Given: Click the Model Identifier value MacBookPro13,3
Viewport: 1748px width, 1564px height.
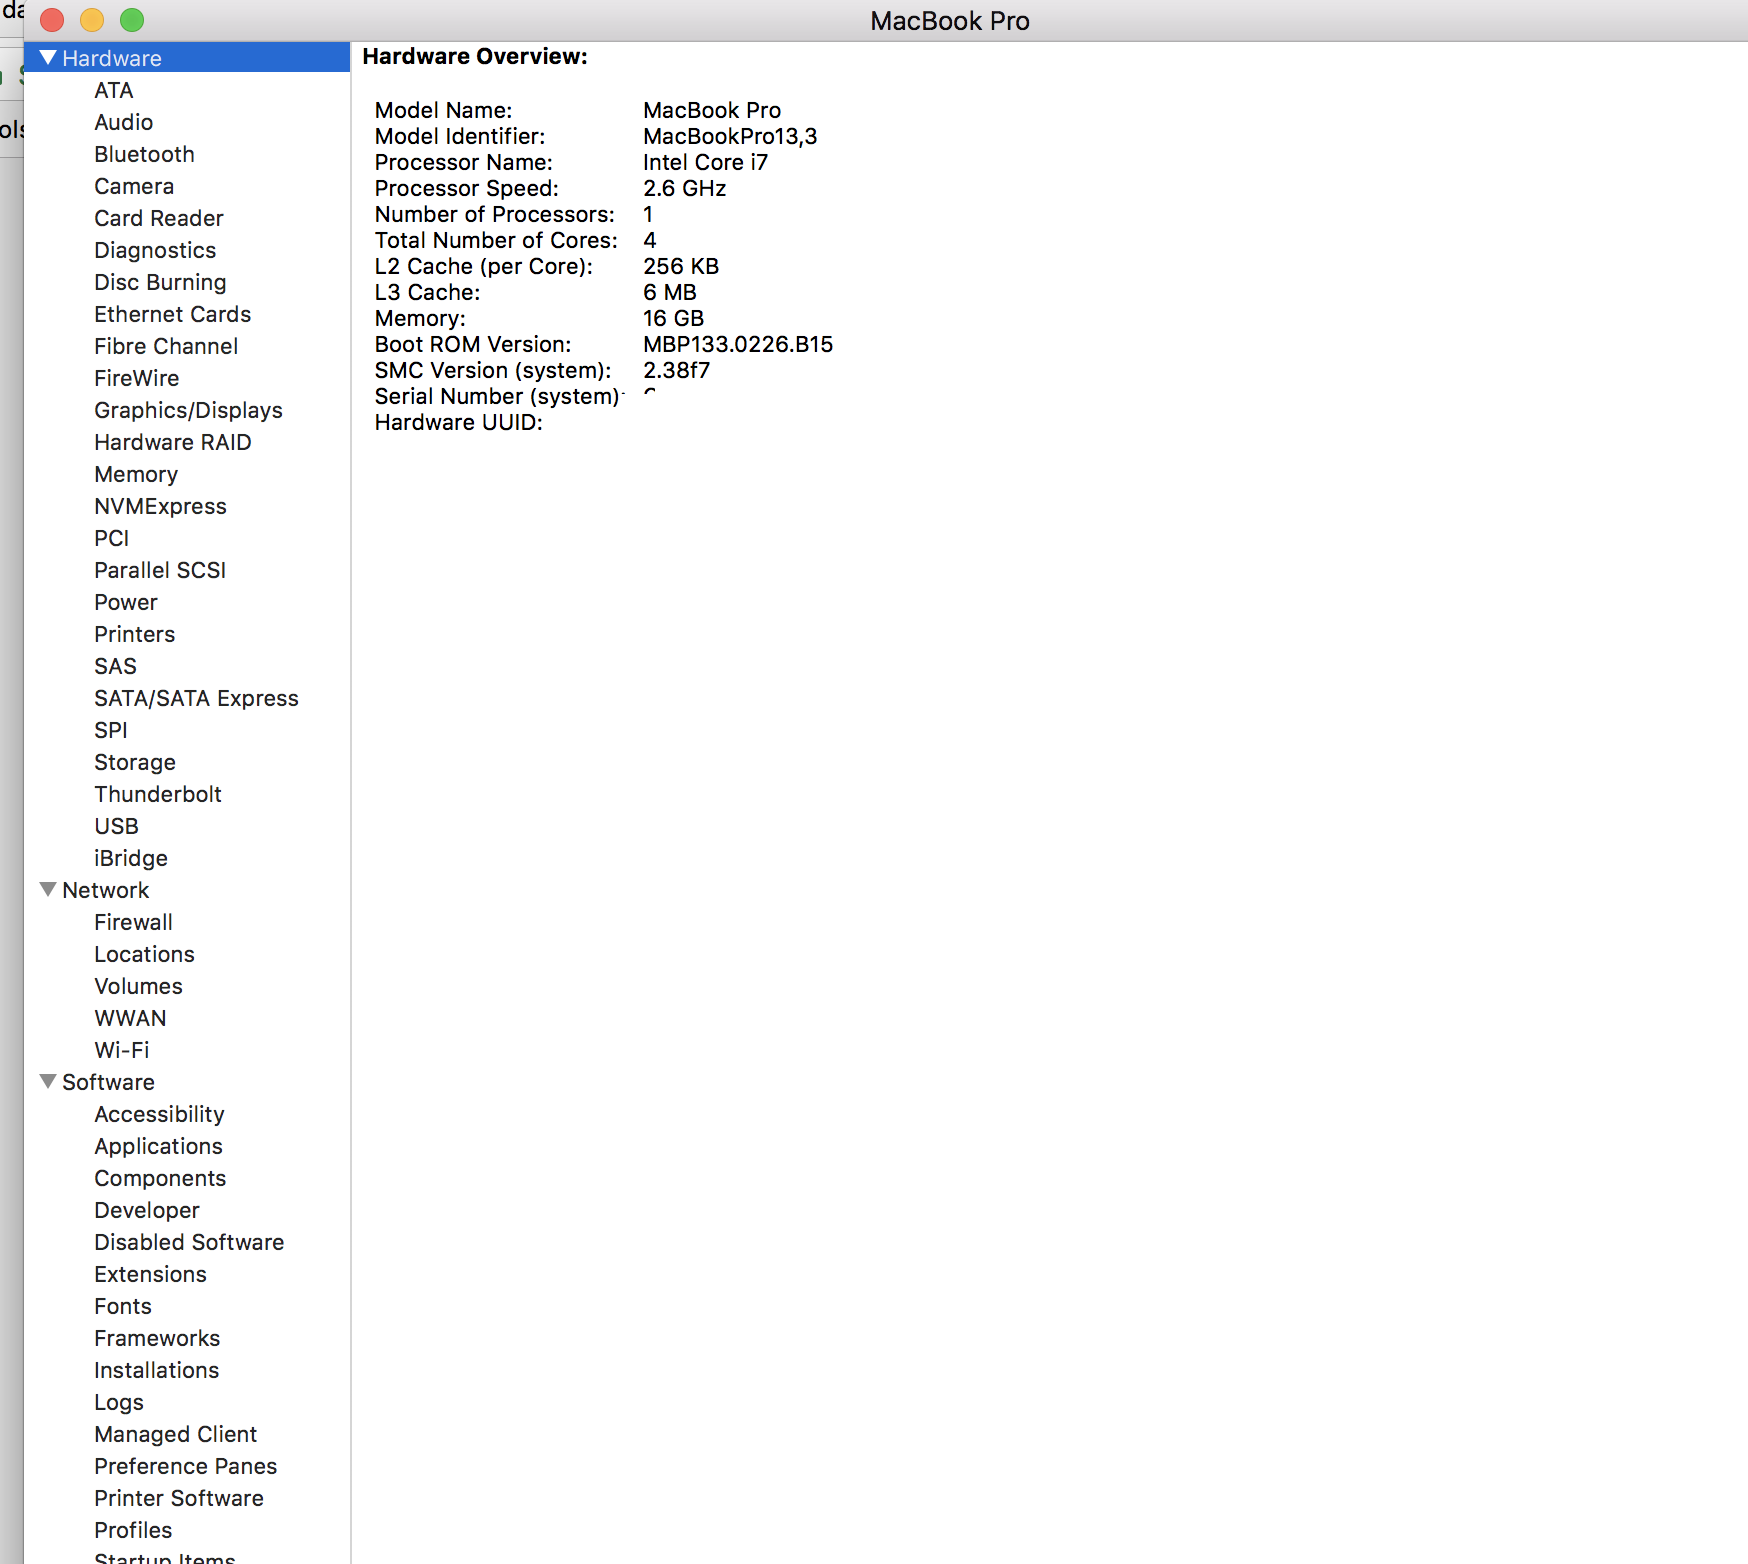Looking at the screenshot, I should (730, 136).
